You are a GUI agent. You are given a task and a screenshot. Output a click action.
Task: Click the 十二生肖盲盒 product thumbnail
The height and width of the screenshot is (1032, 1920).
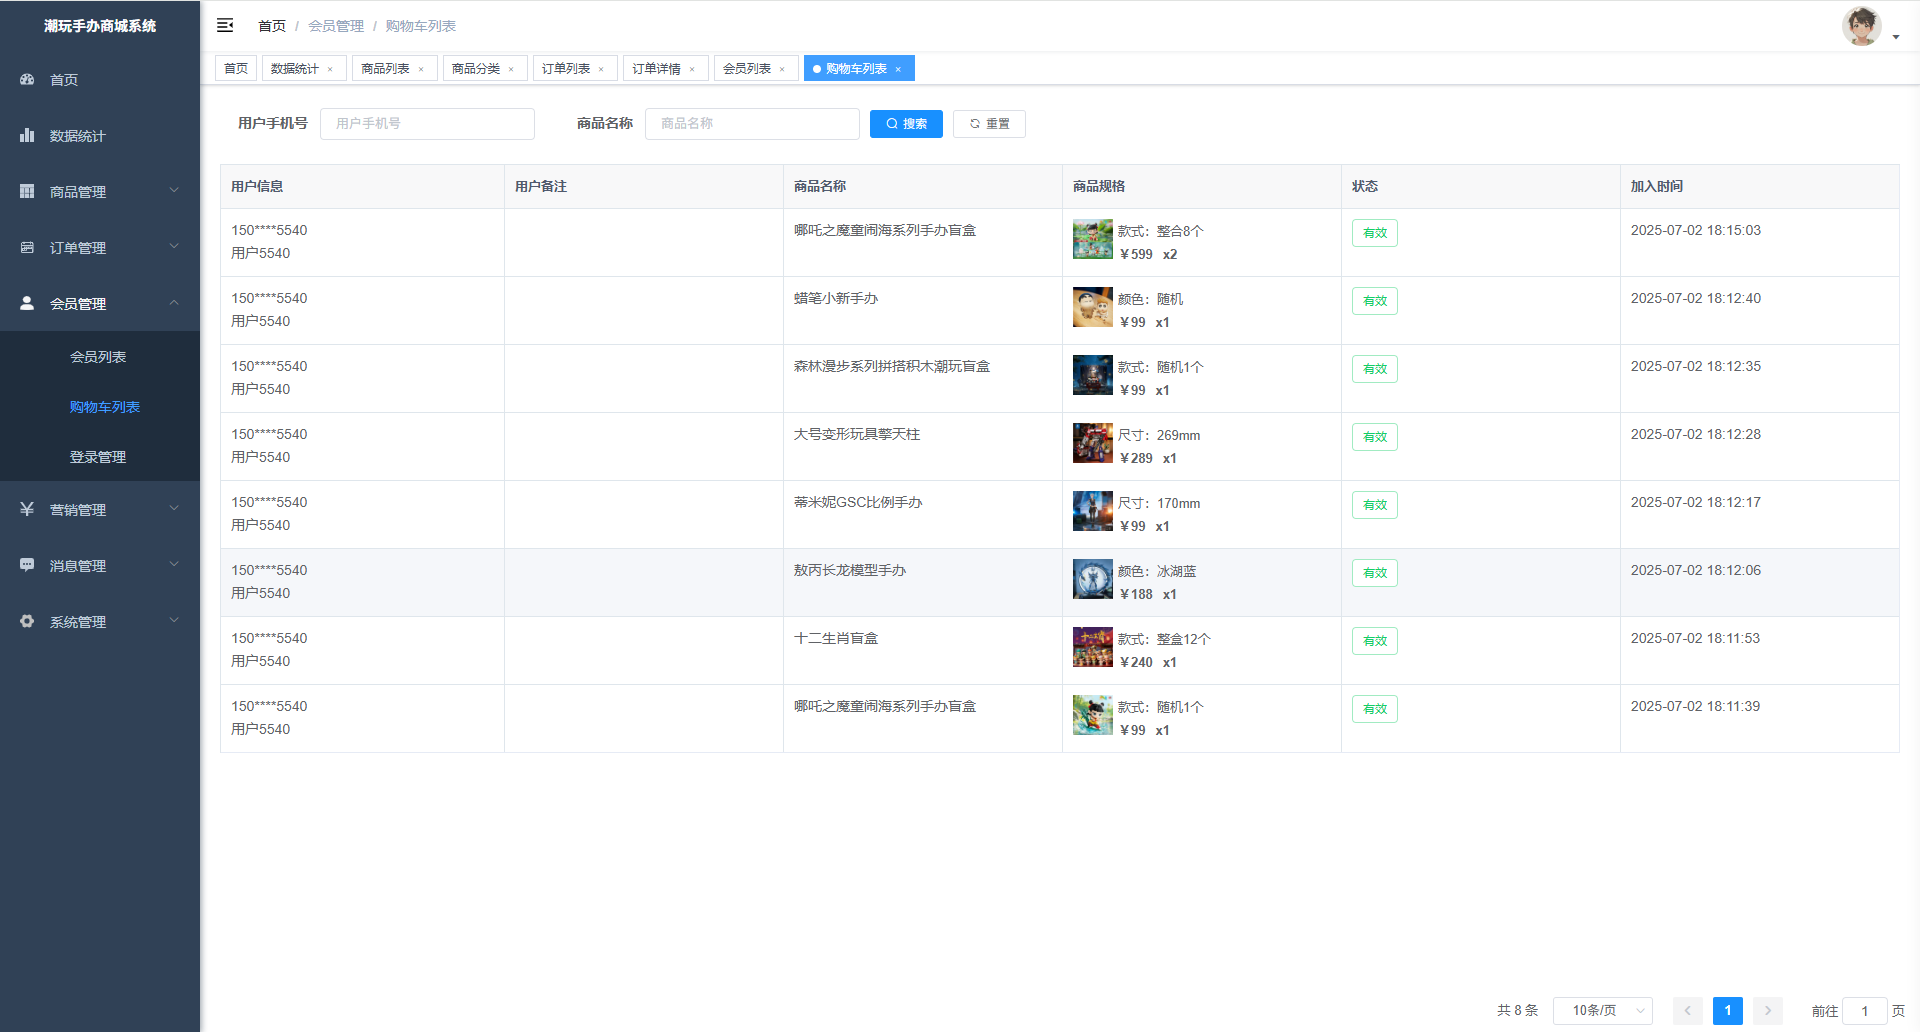(1092, 647)
